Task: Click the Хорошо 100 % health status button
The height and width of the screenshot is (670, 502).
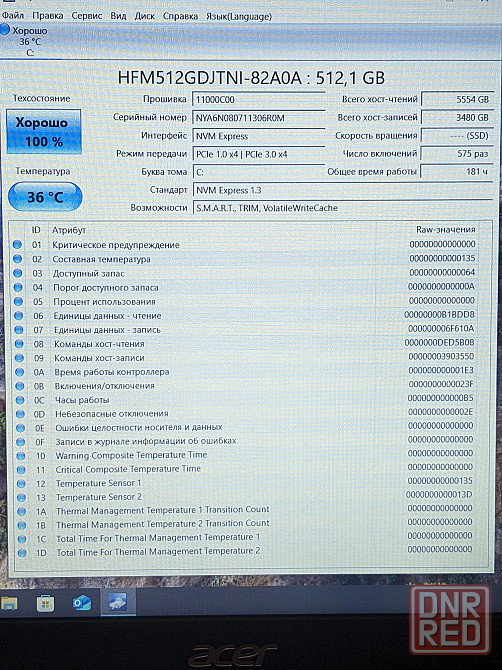Action: pyautogui.click(x=44, y=132)
